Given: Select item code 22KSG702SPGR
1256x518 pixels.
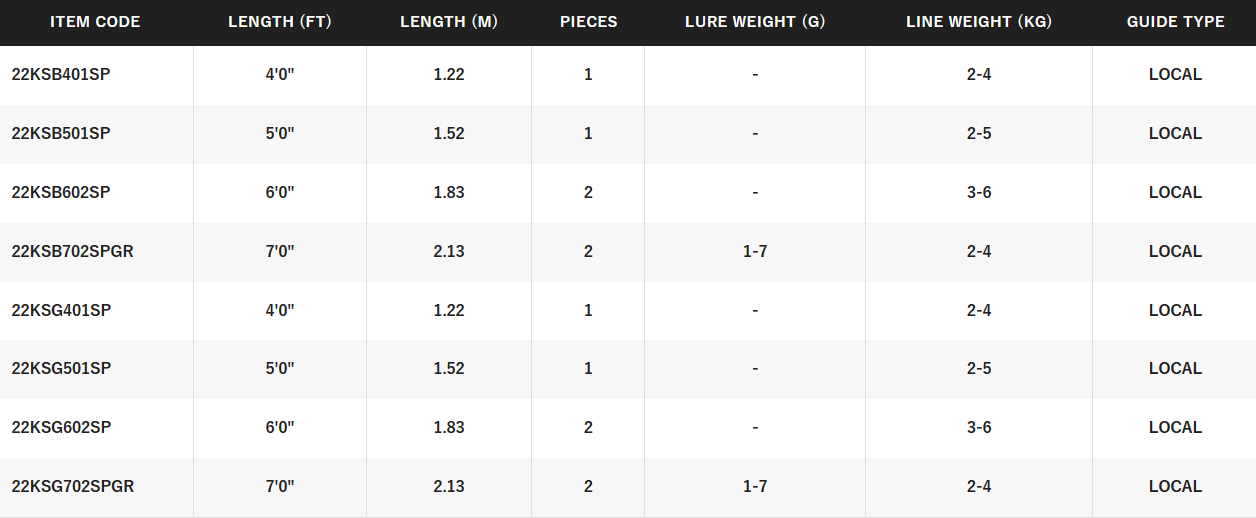Looking at the screenshot, I should click(x=73, y=487).
